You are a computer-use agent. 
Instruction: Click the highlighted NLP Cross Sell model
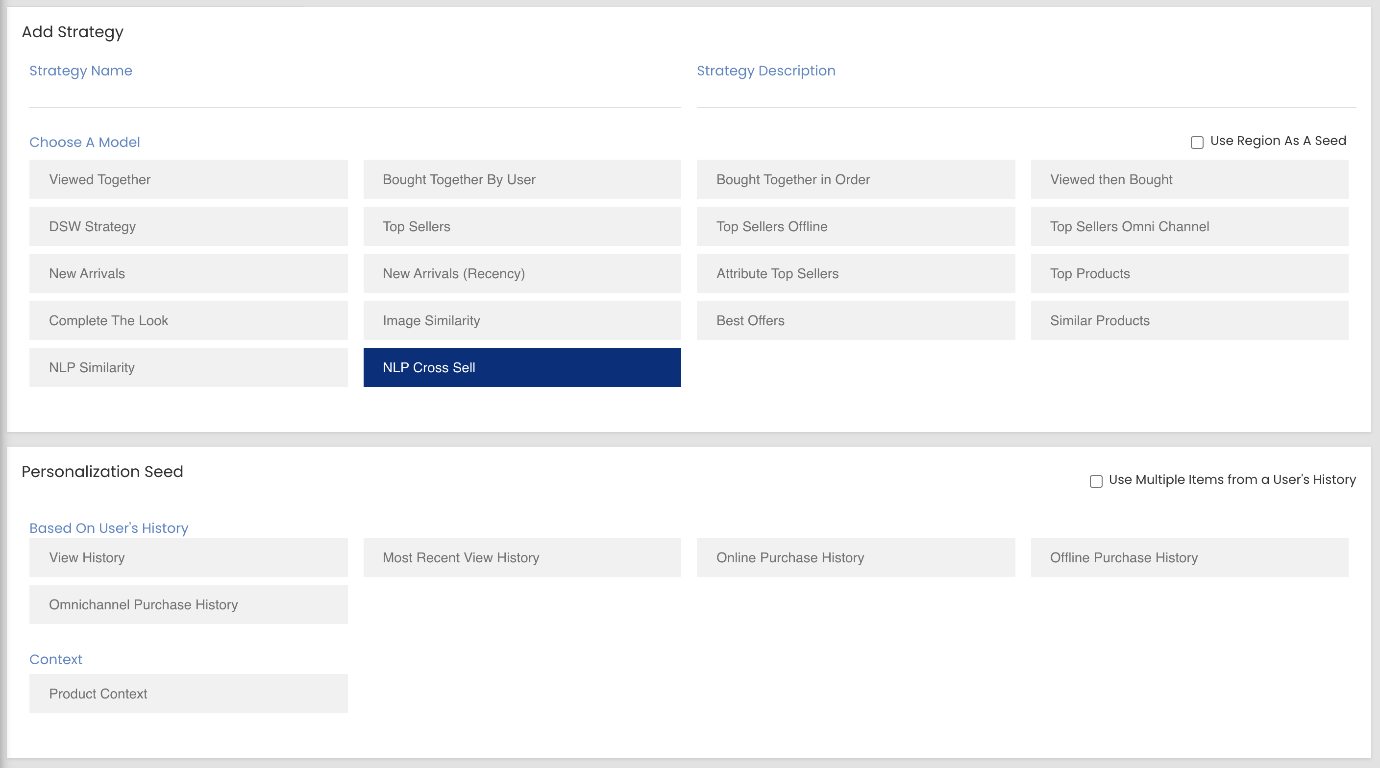[x=522, y=368]
